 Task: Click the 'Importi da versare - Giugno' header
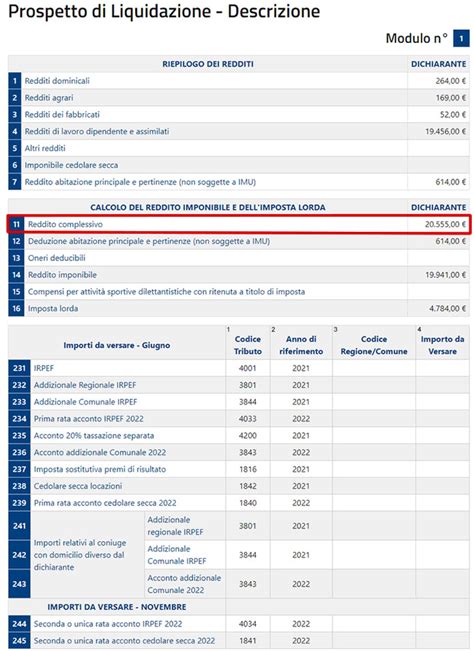tap(117, 345)
